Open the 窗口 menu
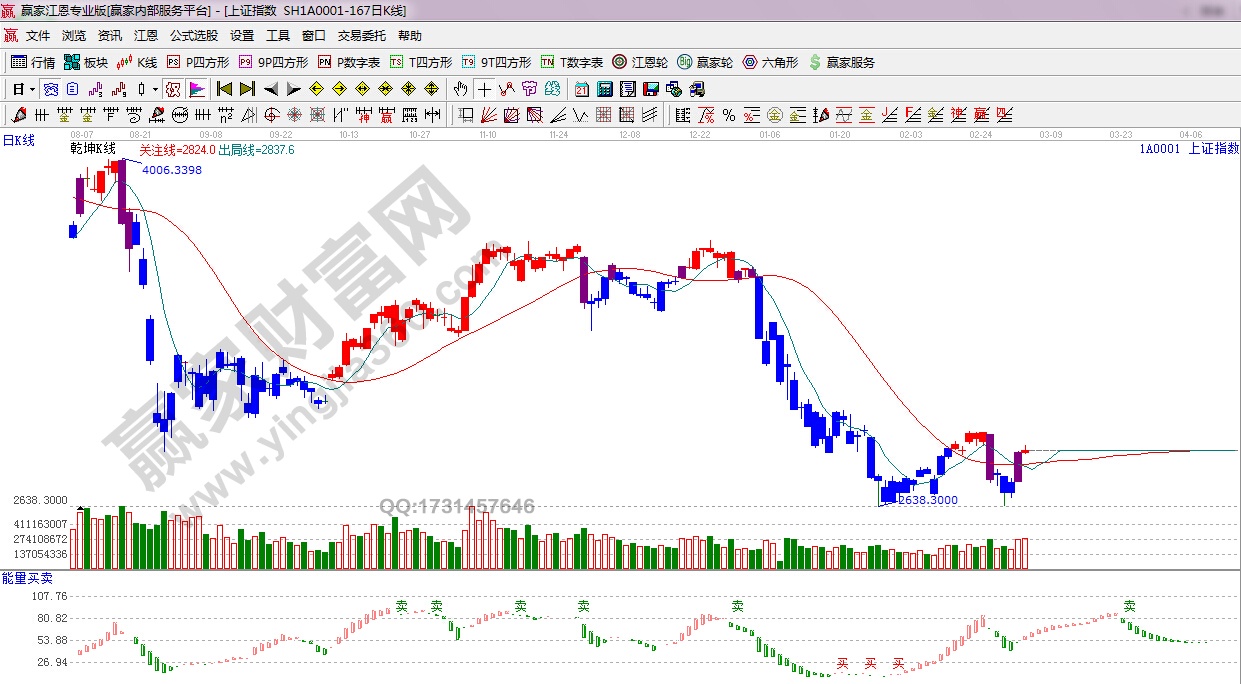 click(x=314, y=35)
